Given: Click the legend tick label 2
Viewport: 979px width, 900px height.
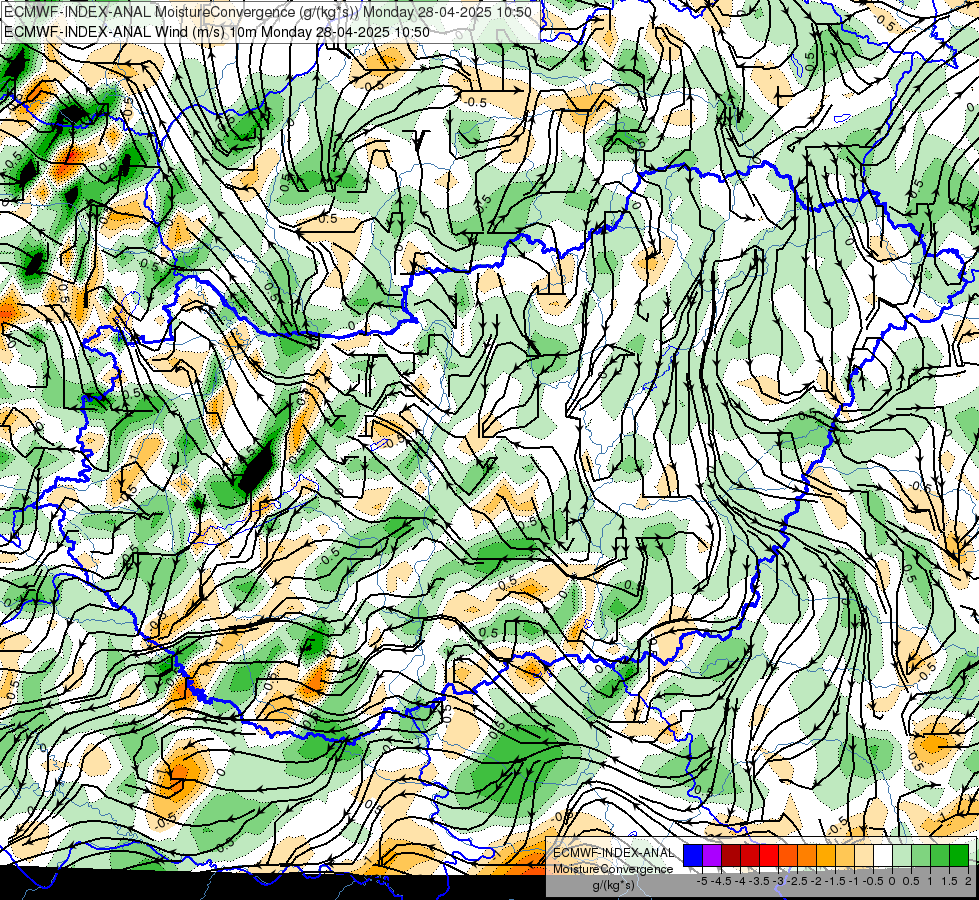Looking at the screenshot, I should coord(968,881).
